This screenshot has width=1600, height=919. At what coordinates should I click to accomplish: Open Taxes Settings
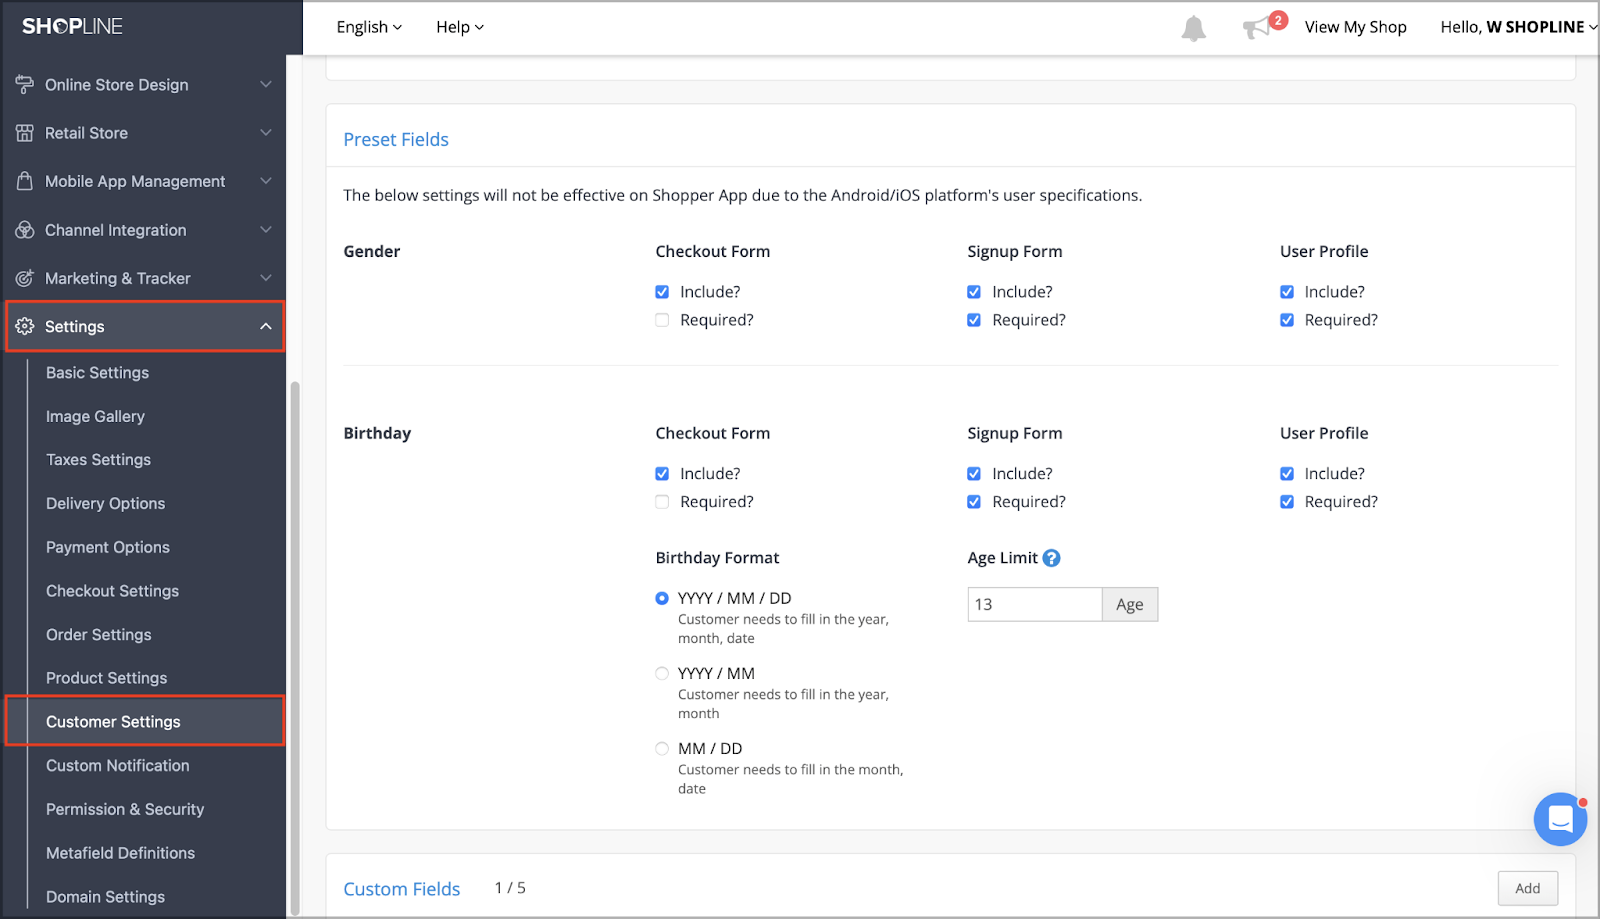click(x=98, y=460)
